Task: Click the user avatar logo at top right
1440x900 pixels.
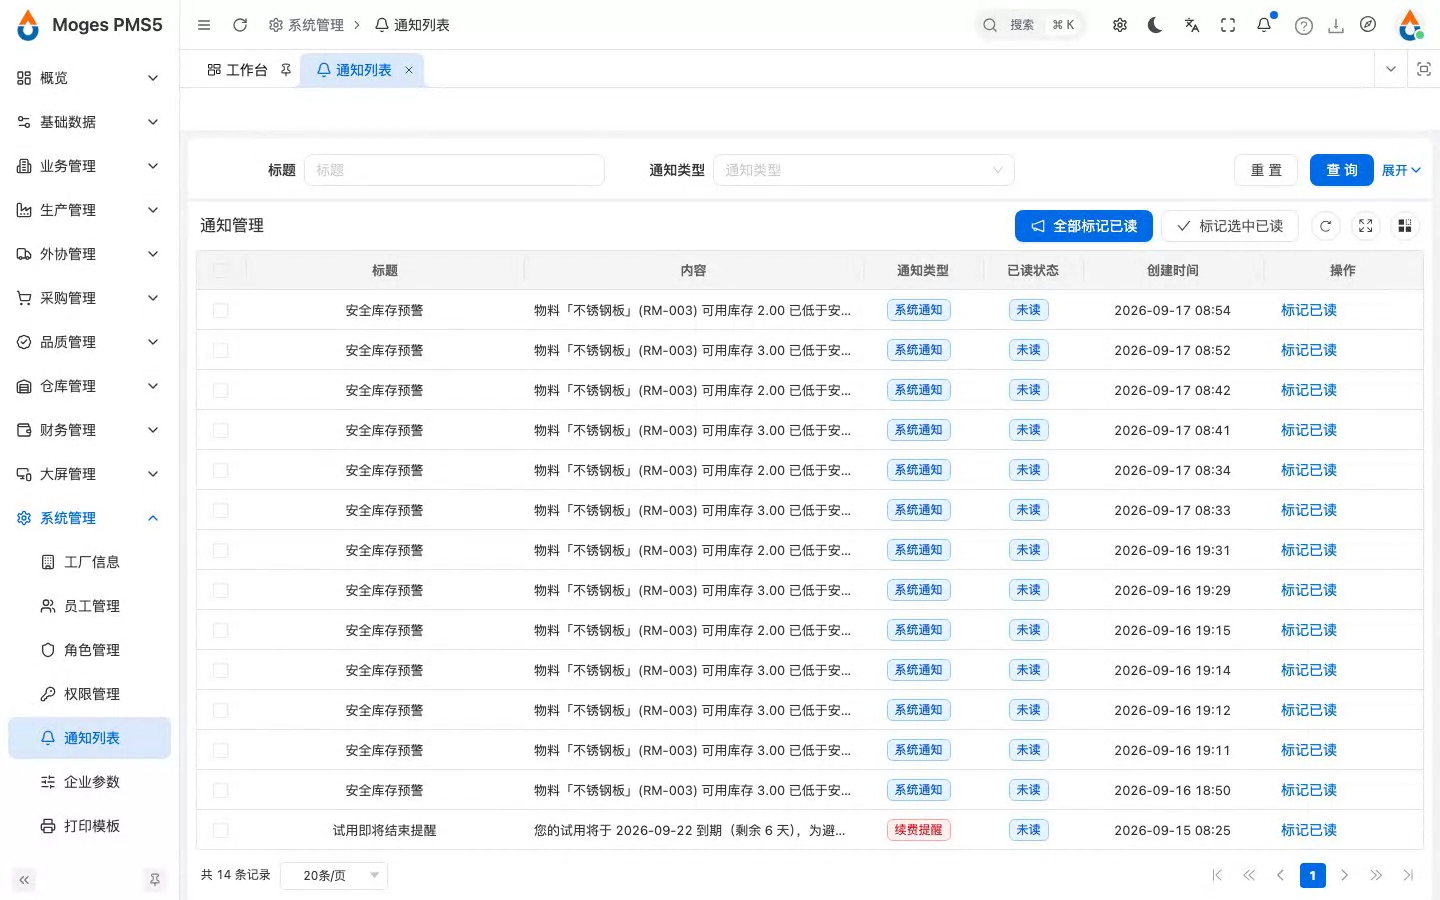Action: tap(1410, 25)
